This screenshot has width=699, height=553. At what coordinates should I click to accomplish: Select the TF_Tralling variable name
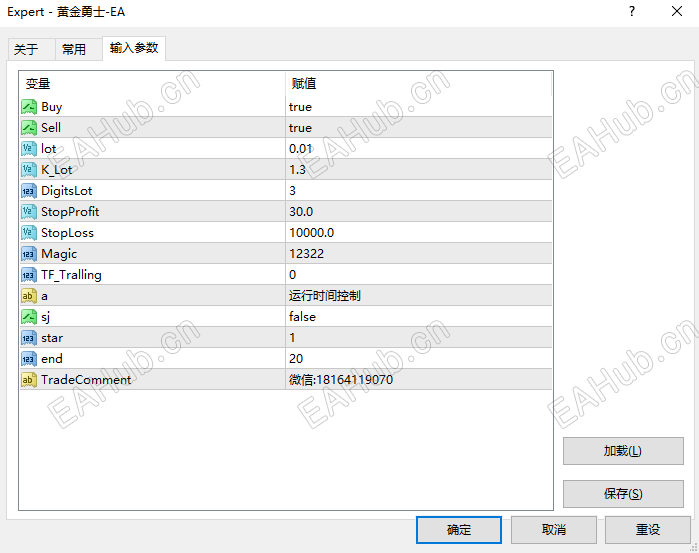click(71, 275)
